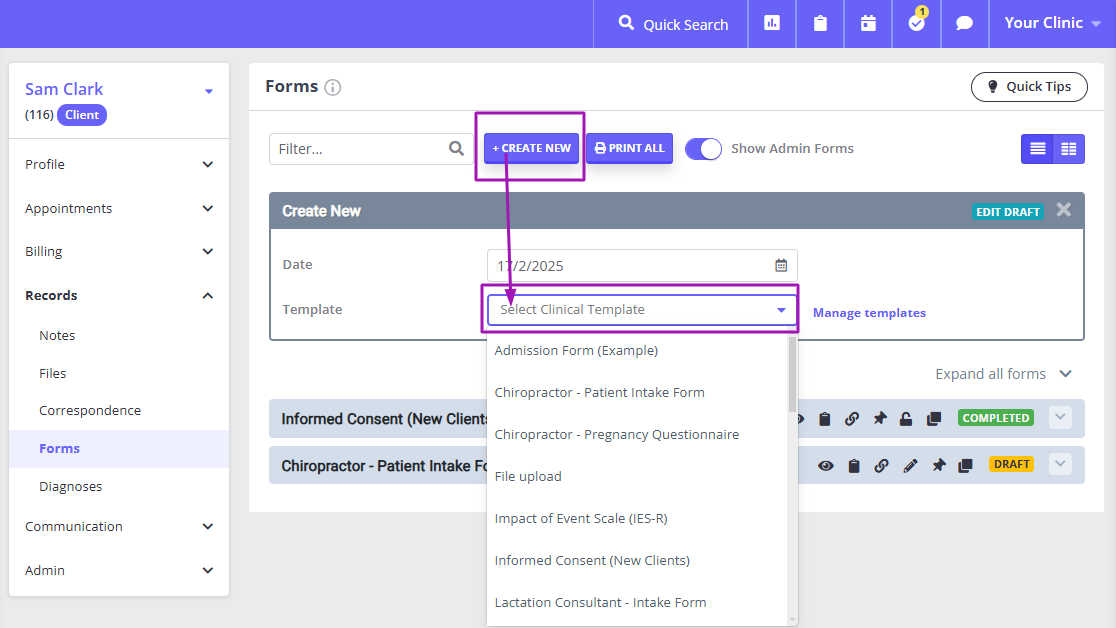Unlock the completed Informed Consent form
This screenshot has width=1116, height=628.
point(905,418)
